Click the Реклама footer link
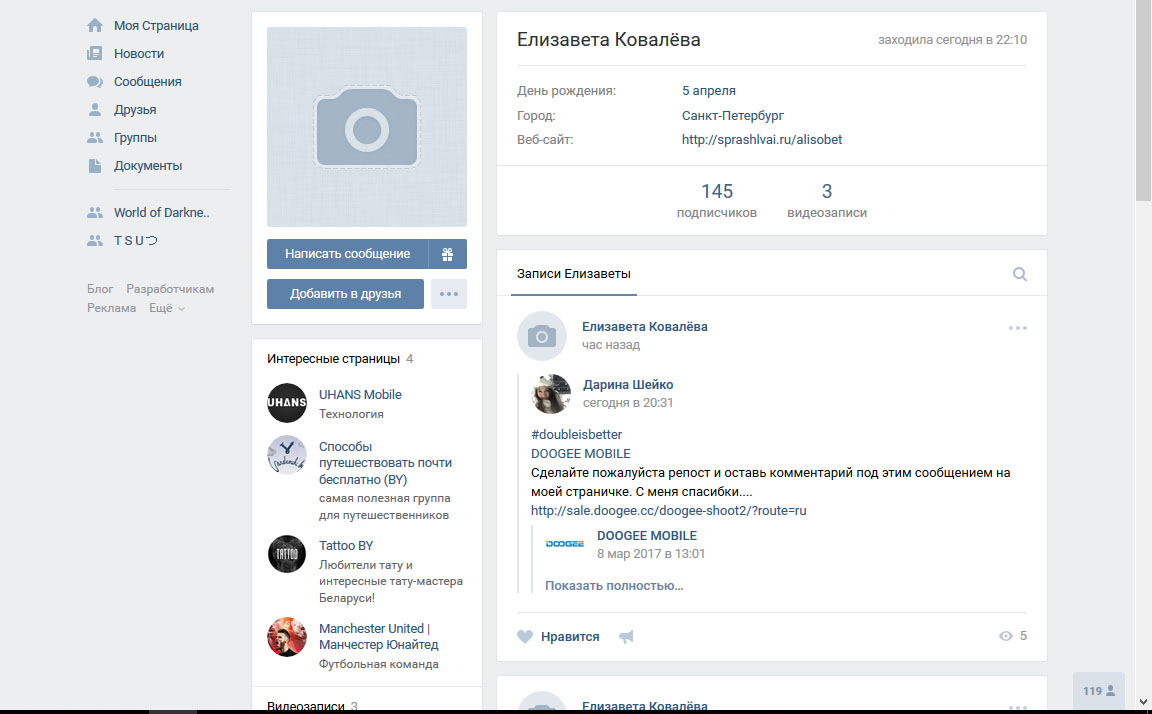This screenshot has height=714, width=1152. coord(112,309)
